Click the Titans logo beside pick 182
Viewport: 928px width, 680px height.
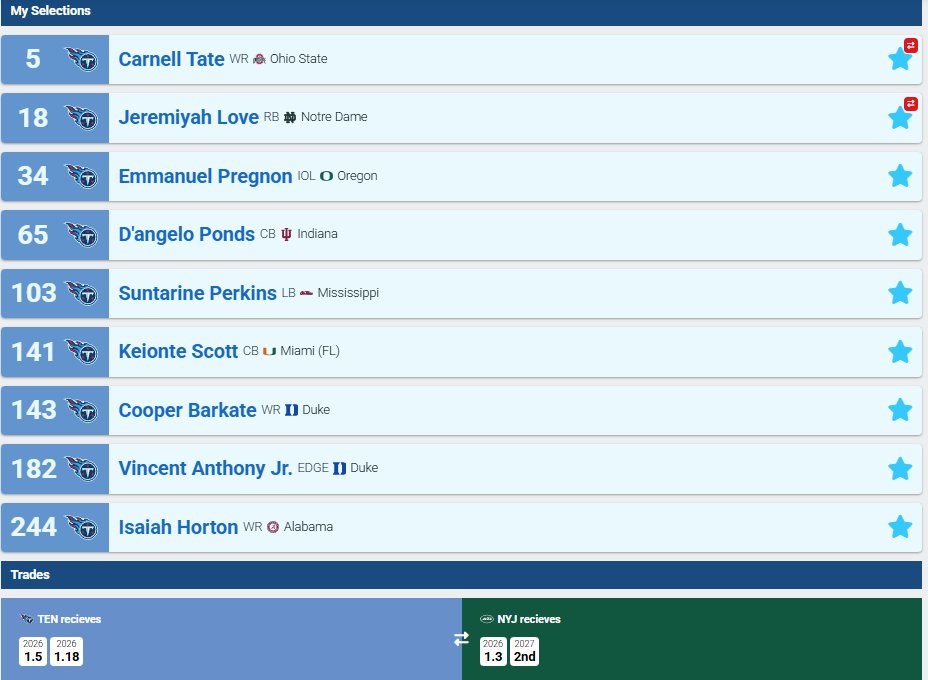[81, 469]
